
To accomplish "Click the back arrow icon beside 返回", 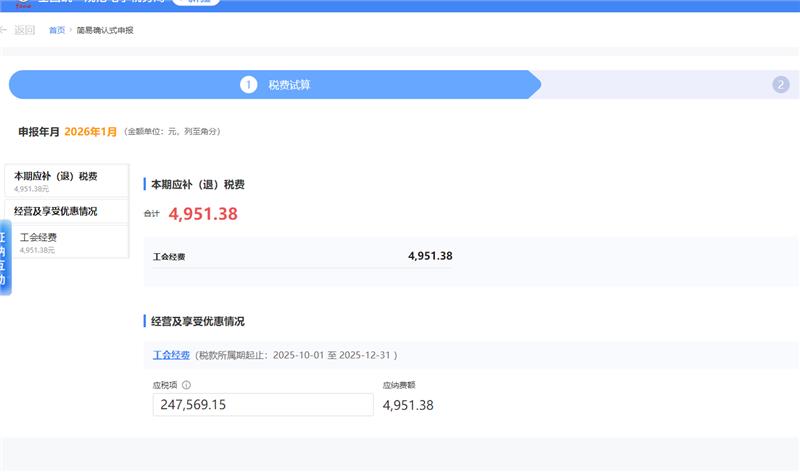I will click(5, 30).
